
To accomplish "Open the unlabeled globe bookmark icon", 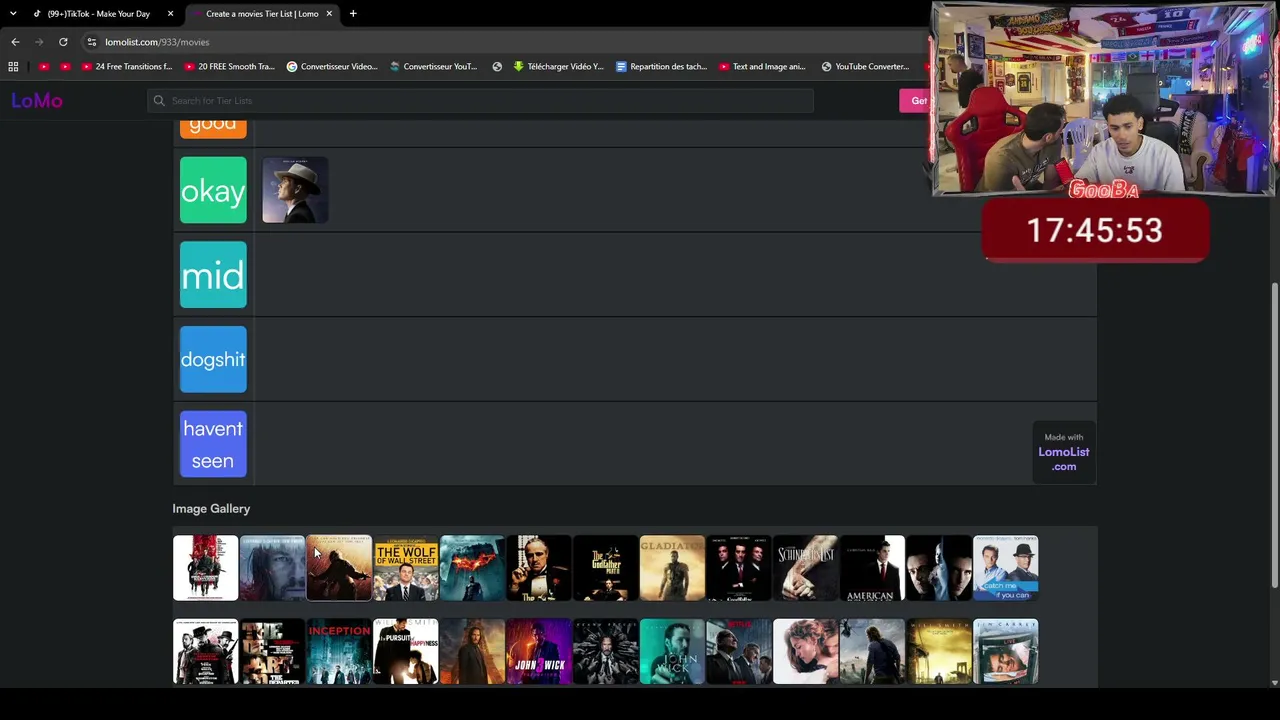I will [x=497, y=67].
